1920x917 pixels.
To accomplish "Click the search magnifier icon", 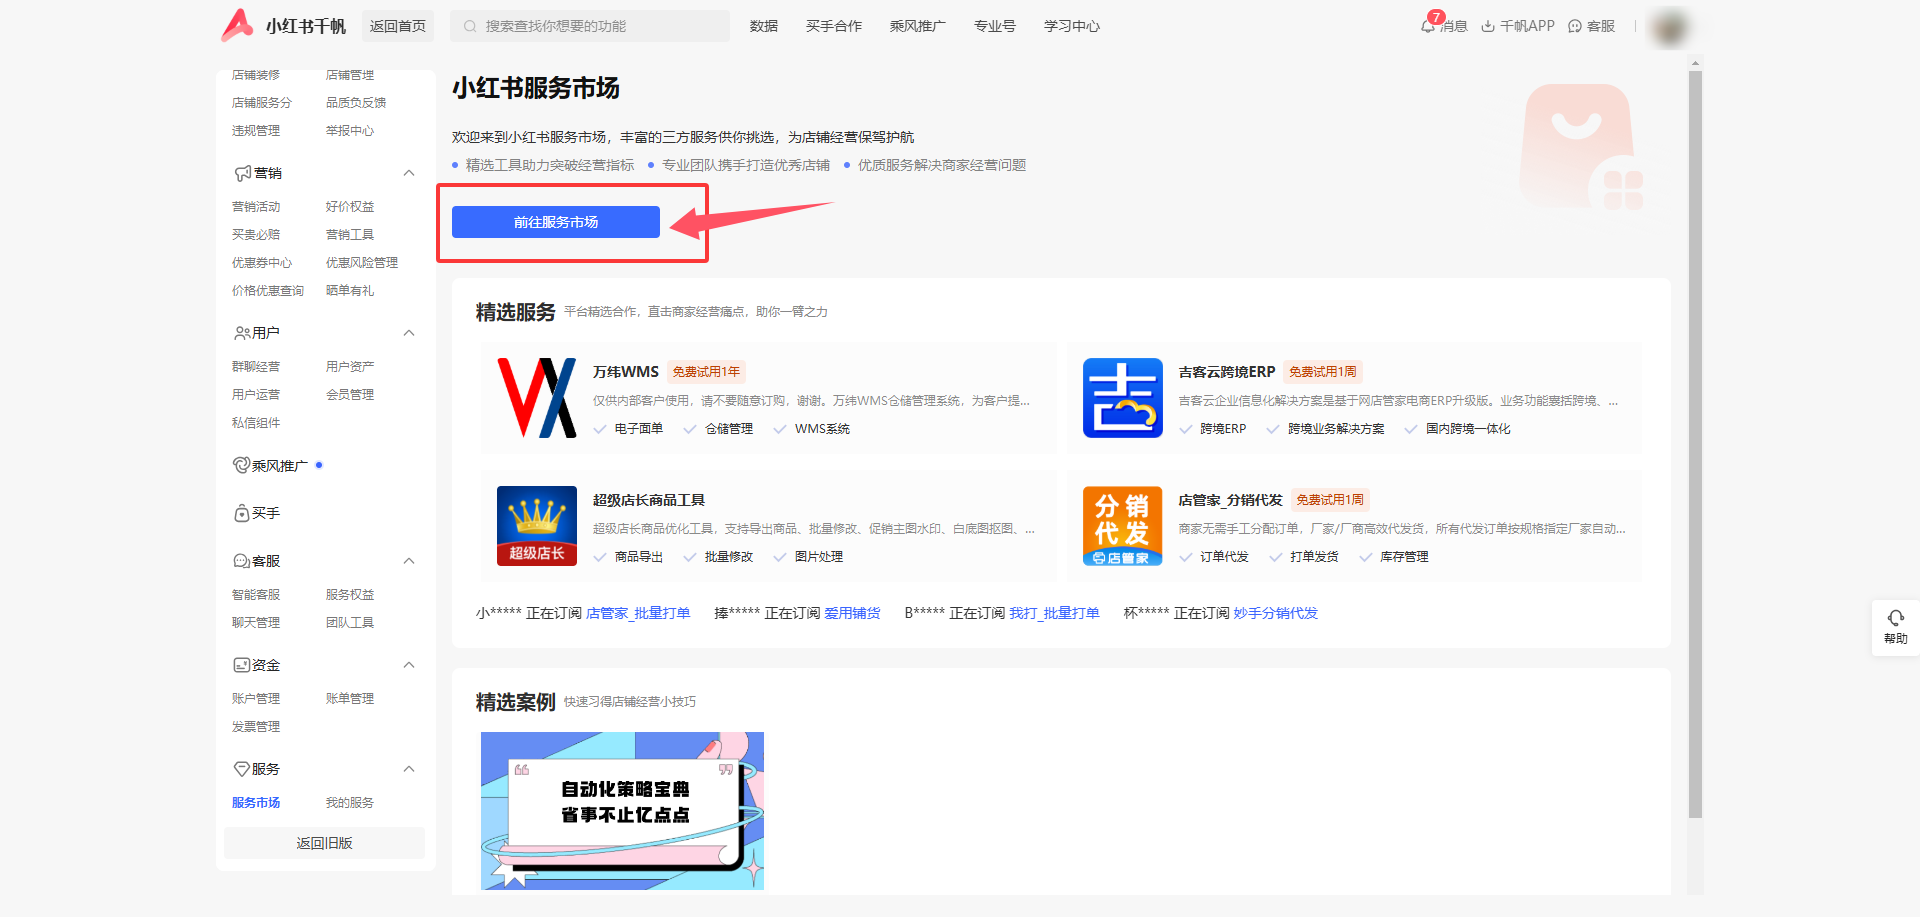I will [470, 26].
